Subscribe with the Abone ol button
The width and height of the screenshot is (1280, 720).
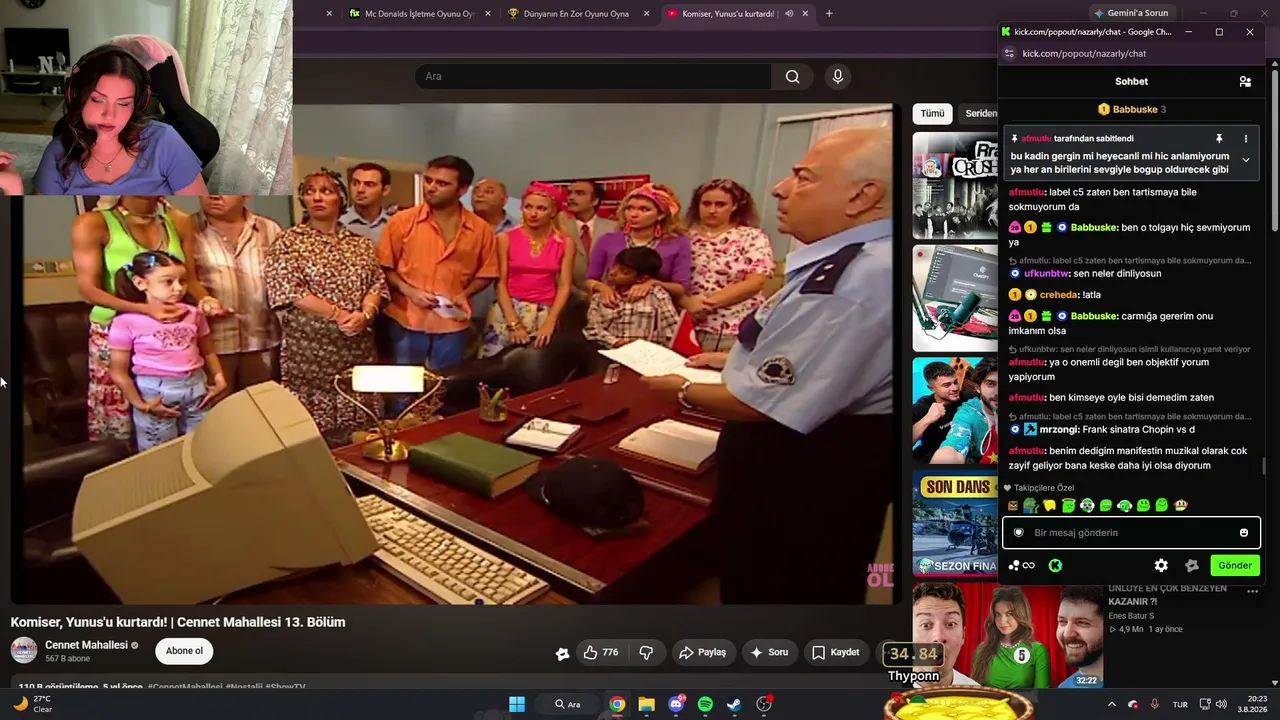pyautogui.click(x=184, y=651)
